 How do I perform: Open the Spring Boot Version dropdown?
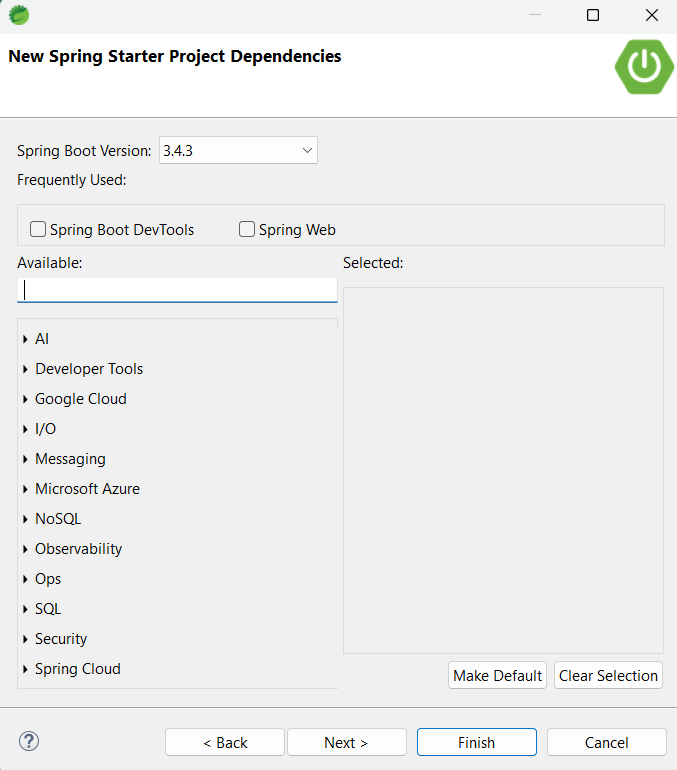tap(238, 151)
